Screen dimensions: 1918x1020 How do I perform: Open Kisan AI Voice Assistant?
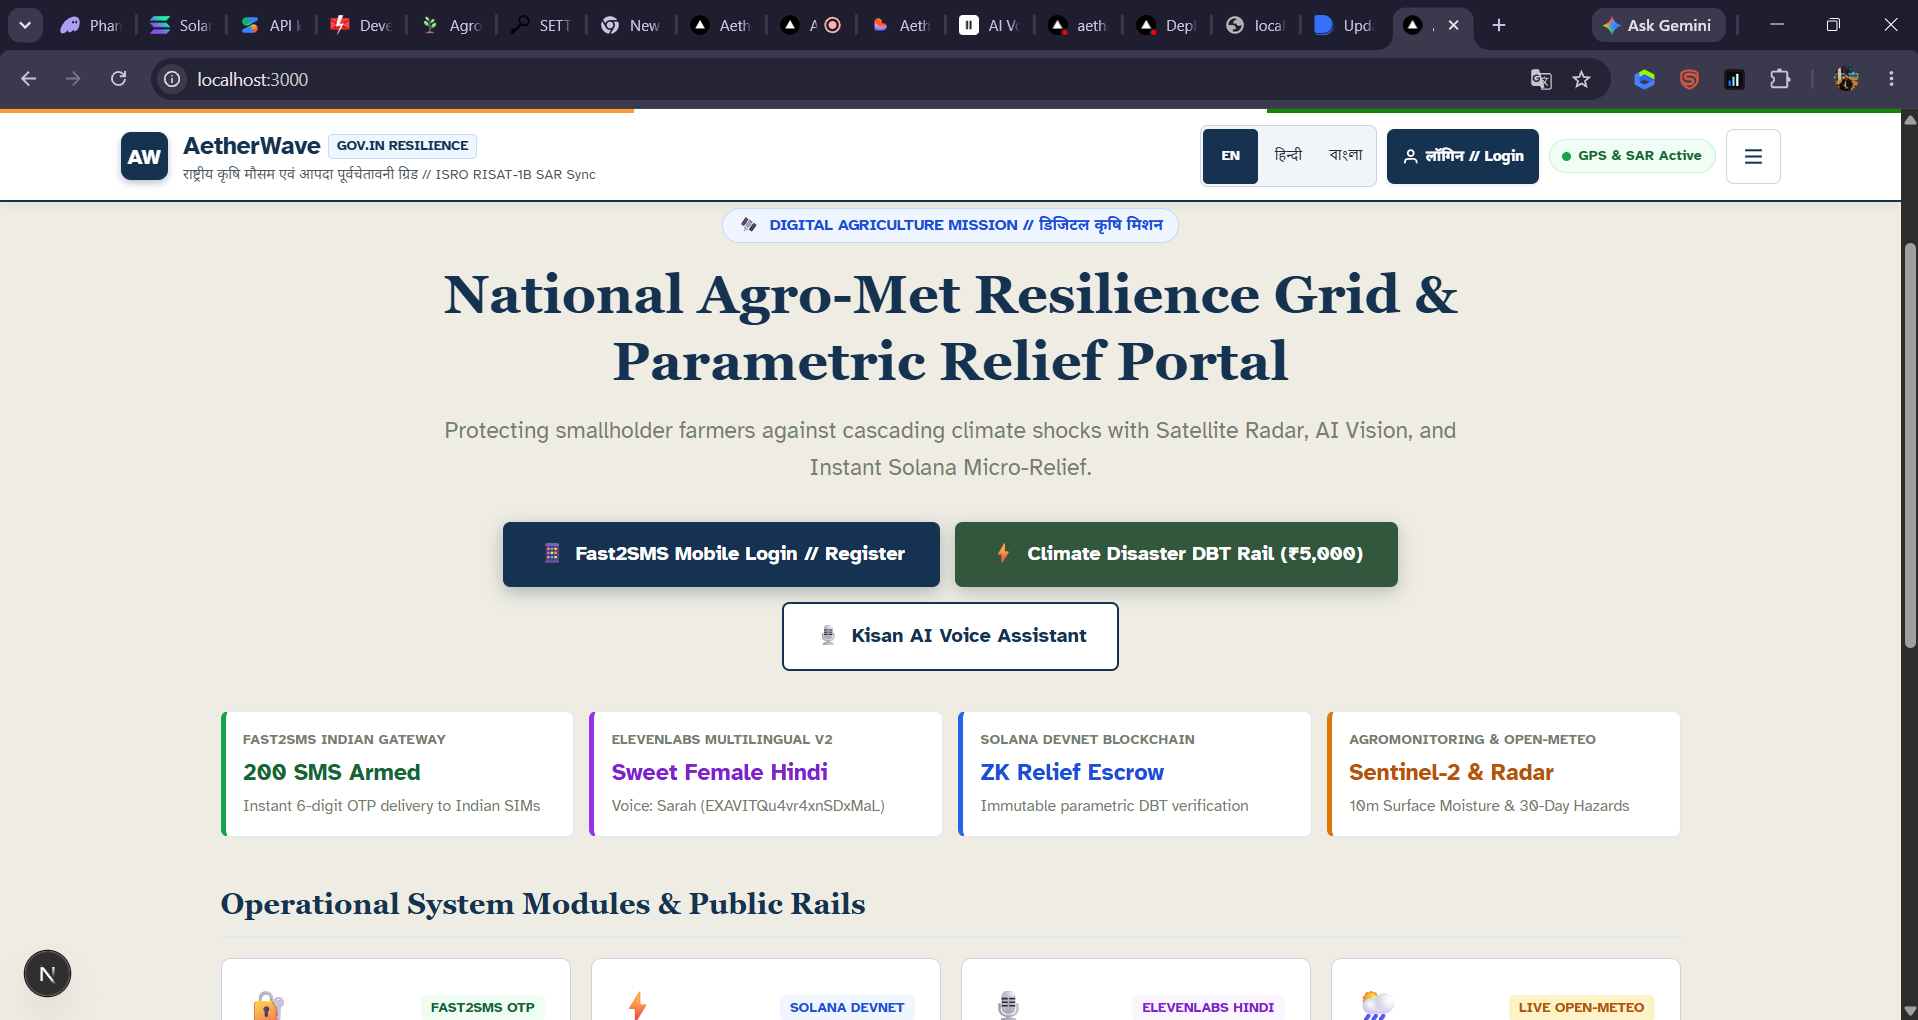pos(950,636)
